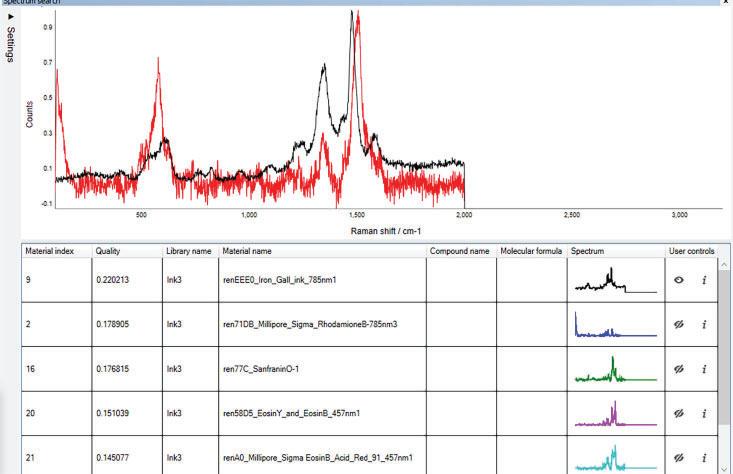The image size is (733, 474).
Task: Open info for SanfraninO-1 row
Action: tap(704, 369)
